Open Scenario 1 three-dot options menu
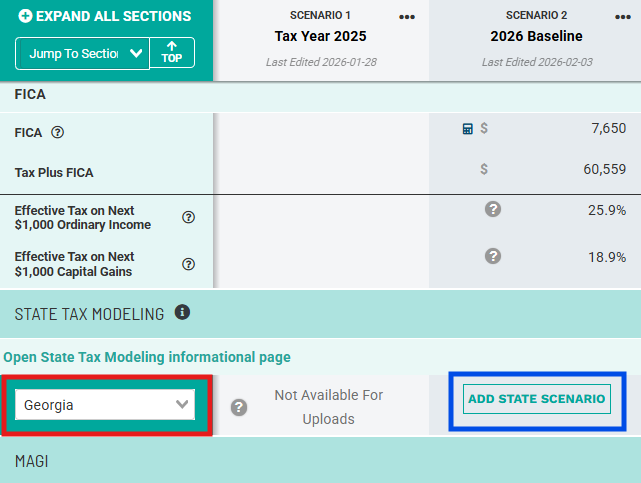Screen dimensions: 641x483 point(407,17)
